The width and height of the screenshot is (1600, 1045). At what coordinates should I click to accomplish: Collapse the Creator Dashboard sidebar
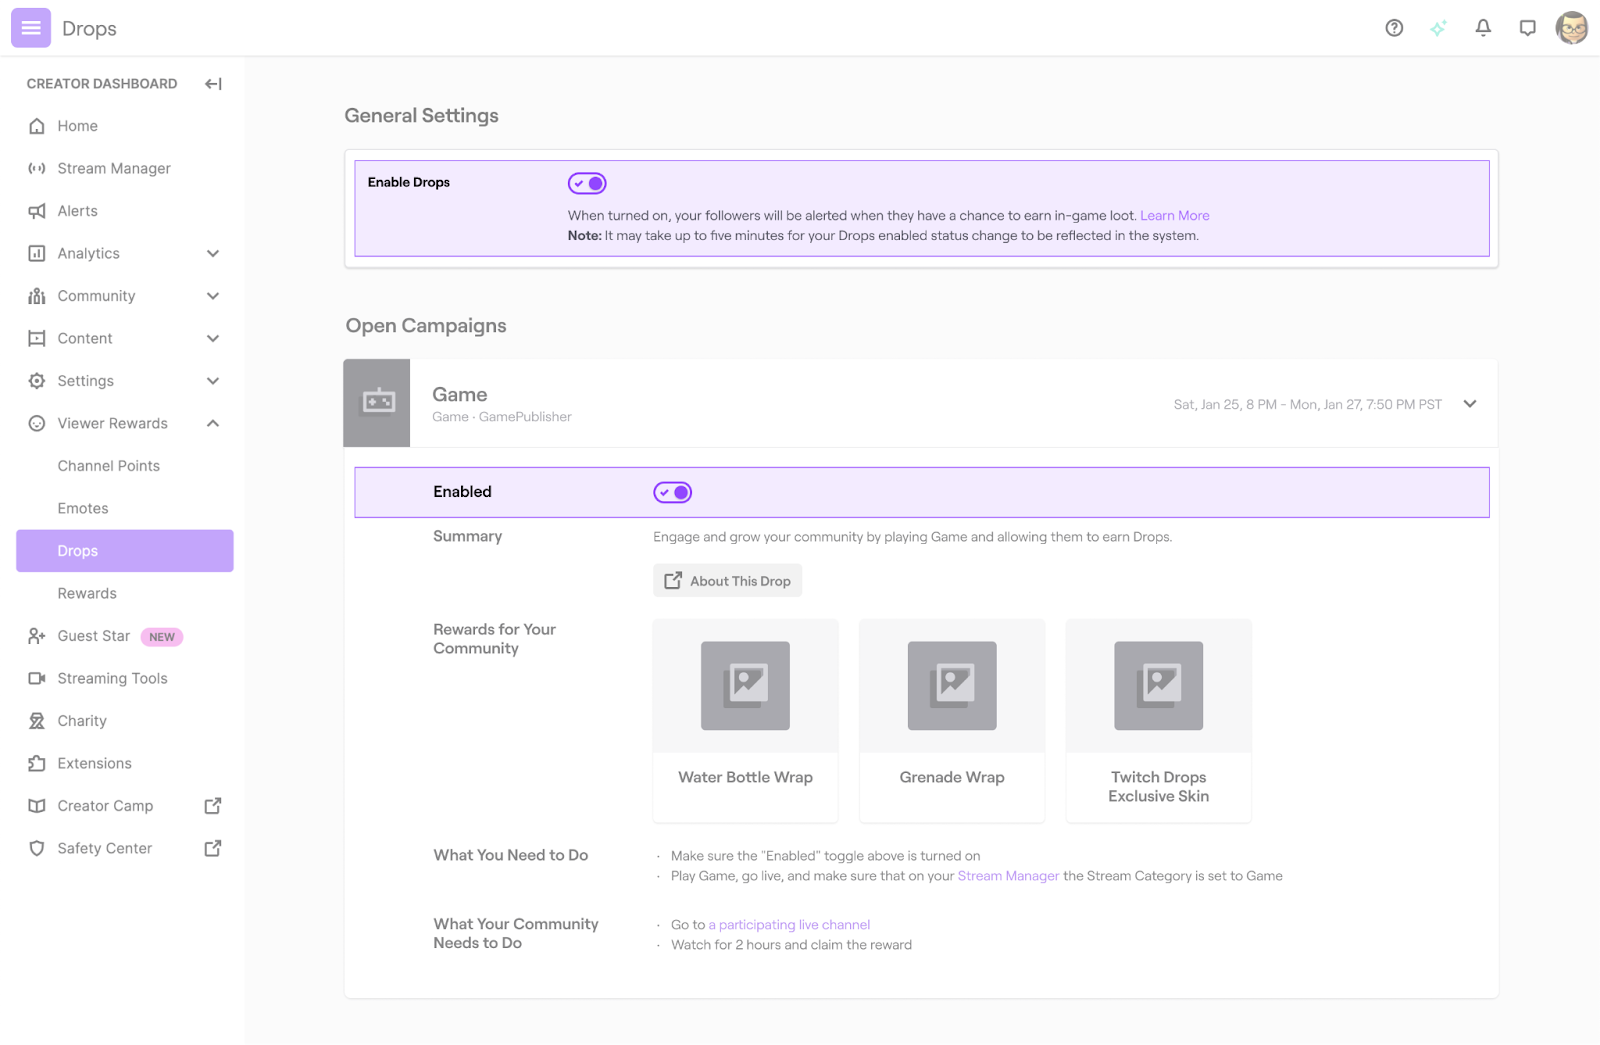click(212, 84)
